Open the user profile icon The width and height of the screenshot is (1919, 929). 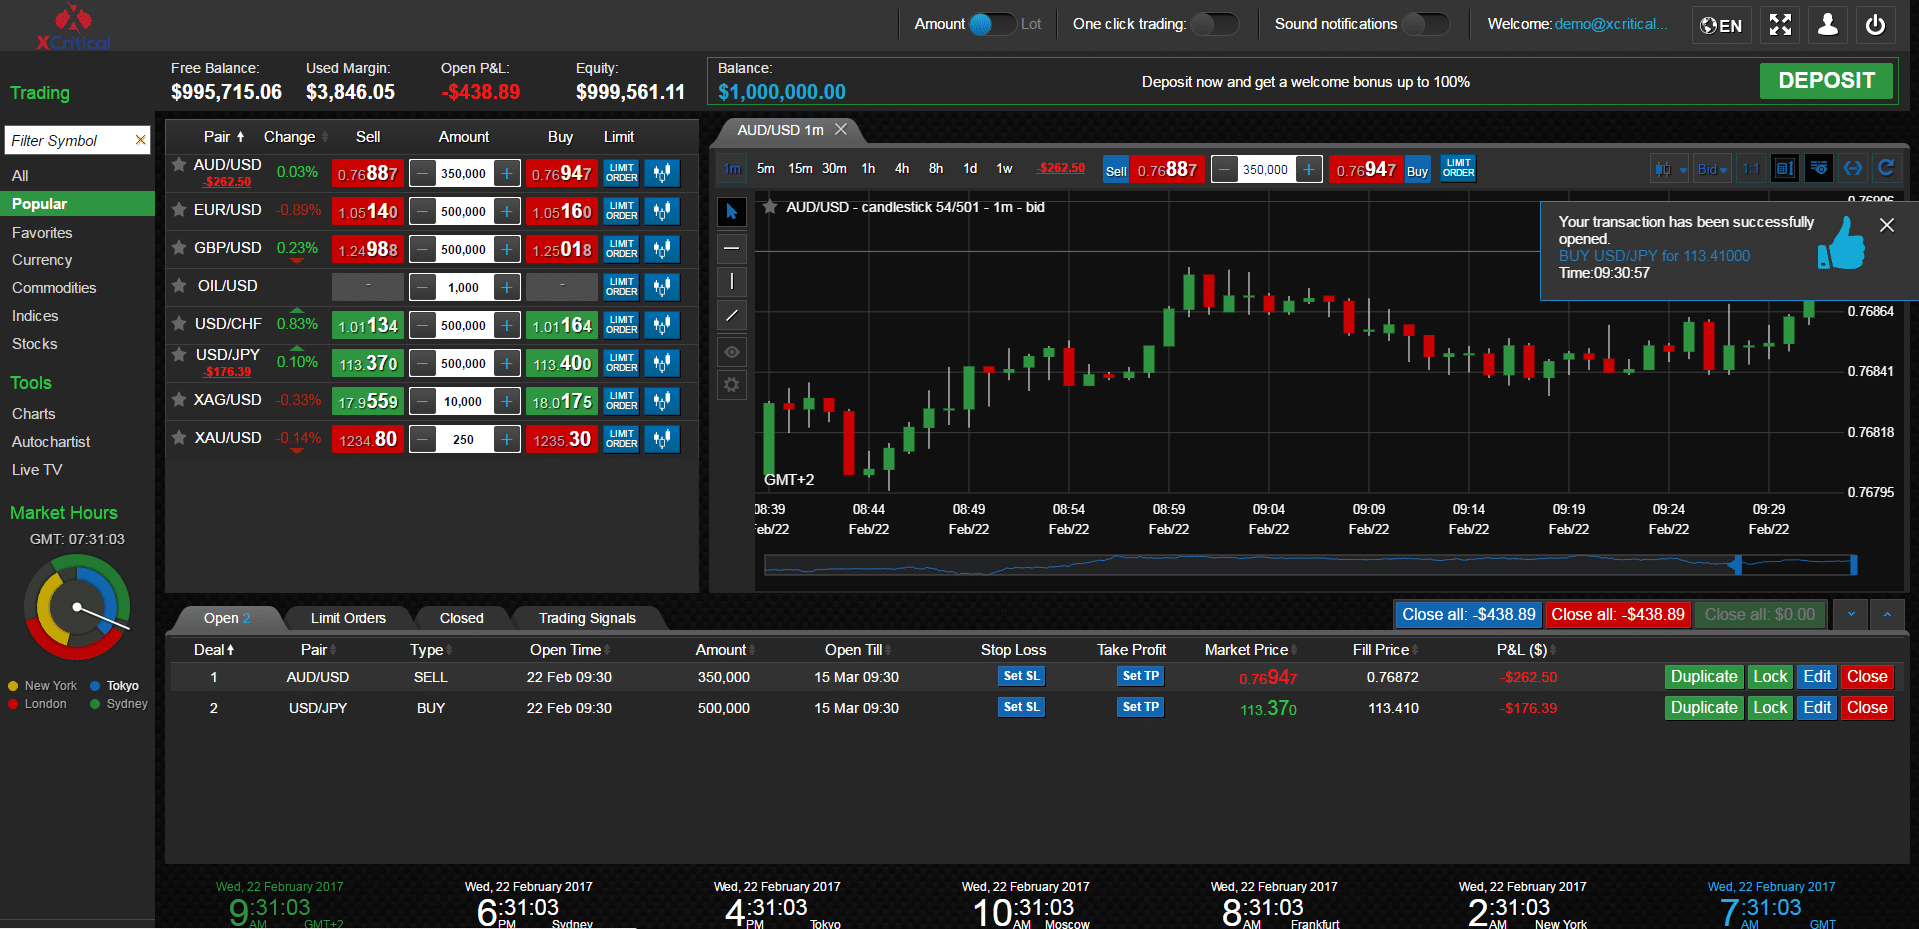[1828, 25]
